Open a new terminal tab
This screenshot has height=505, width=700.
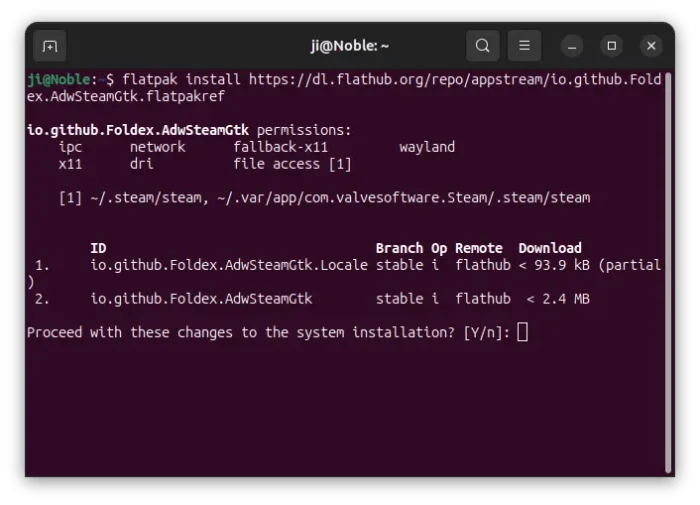(50, 46)
